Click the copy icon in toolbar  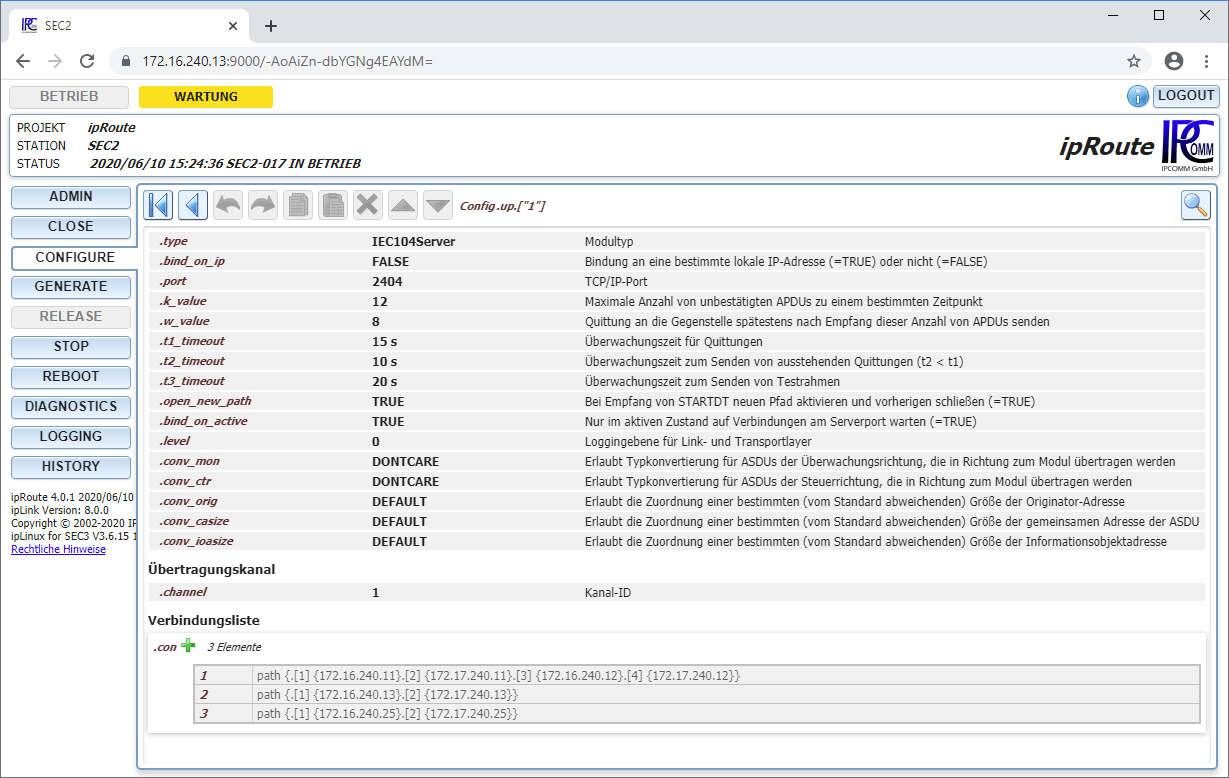tap(298, 205)
